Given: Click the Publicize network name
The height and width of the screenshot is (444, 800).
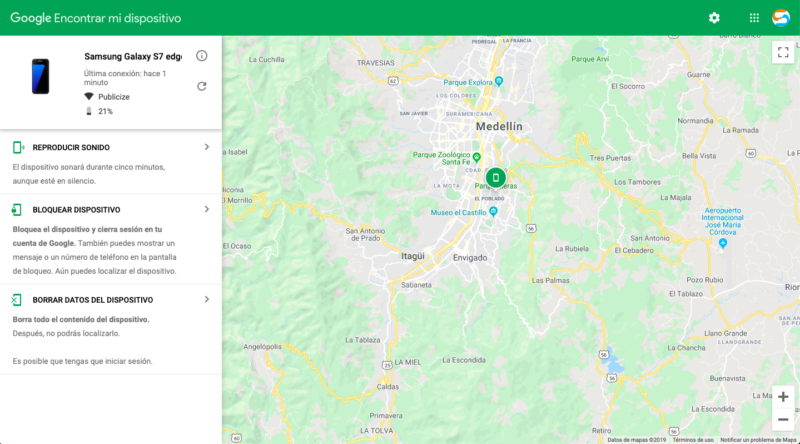Looking at the screenshot, I should [114, 97].
